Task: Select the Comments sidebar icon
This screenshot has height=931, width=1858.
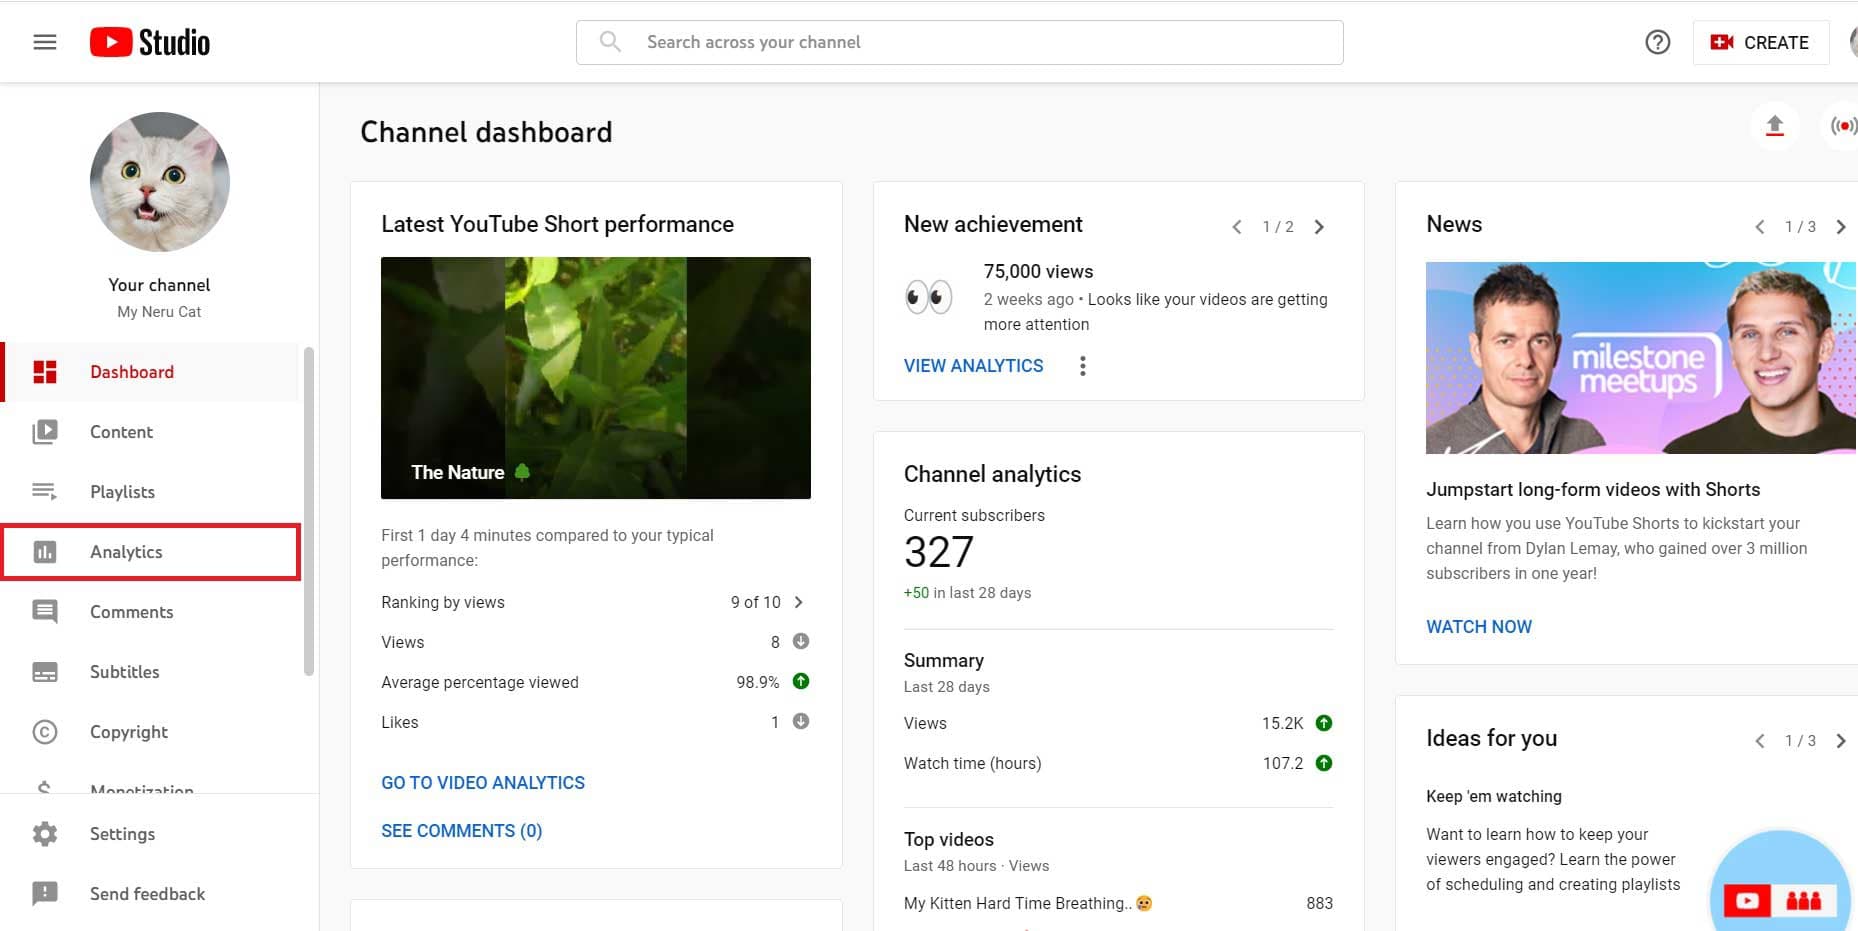Action: 44,611
